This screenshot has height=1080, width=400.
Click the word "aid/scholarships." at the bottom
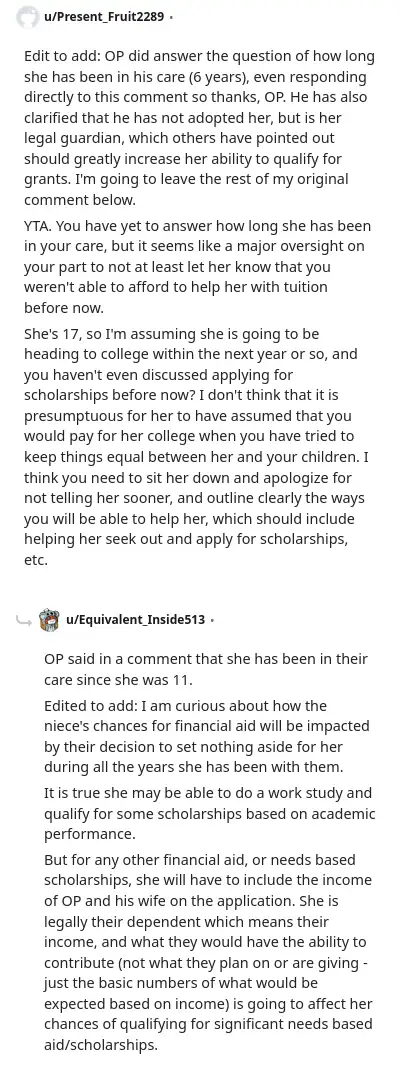101,1044
